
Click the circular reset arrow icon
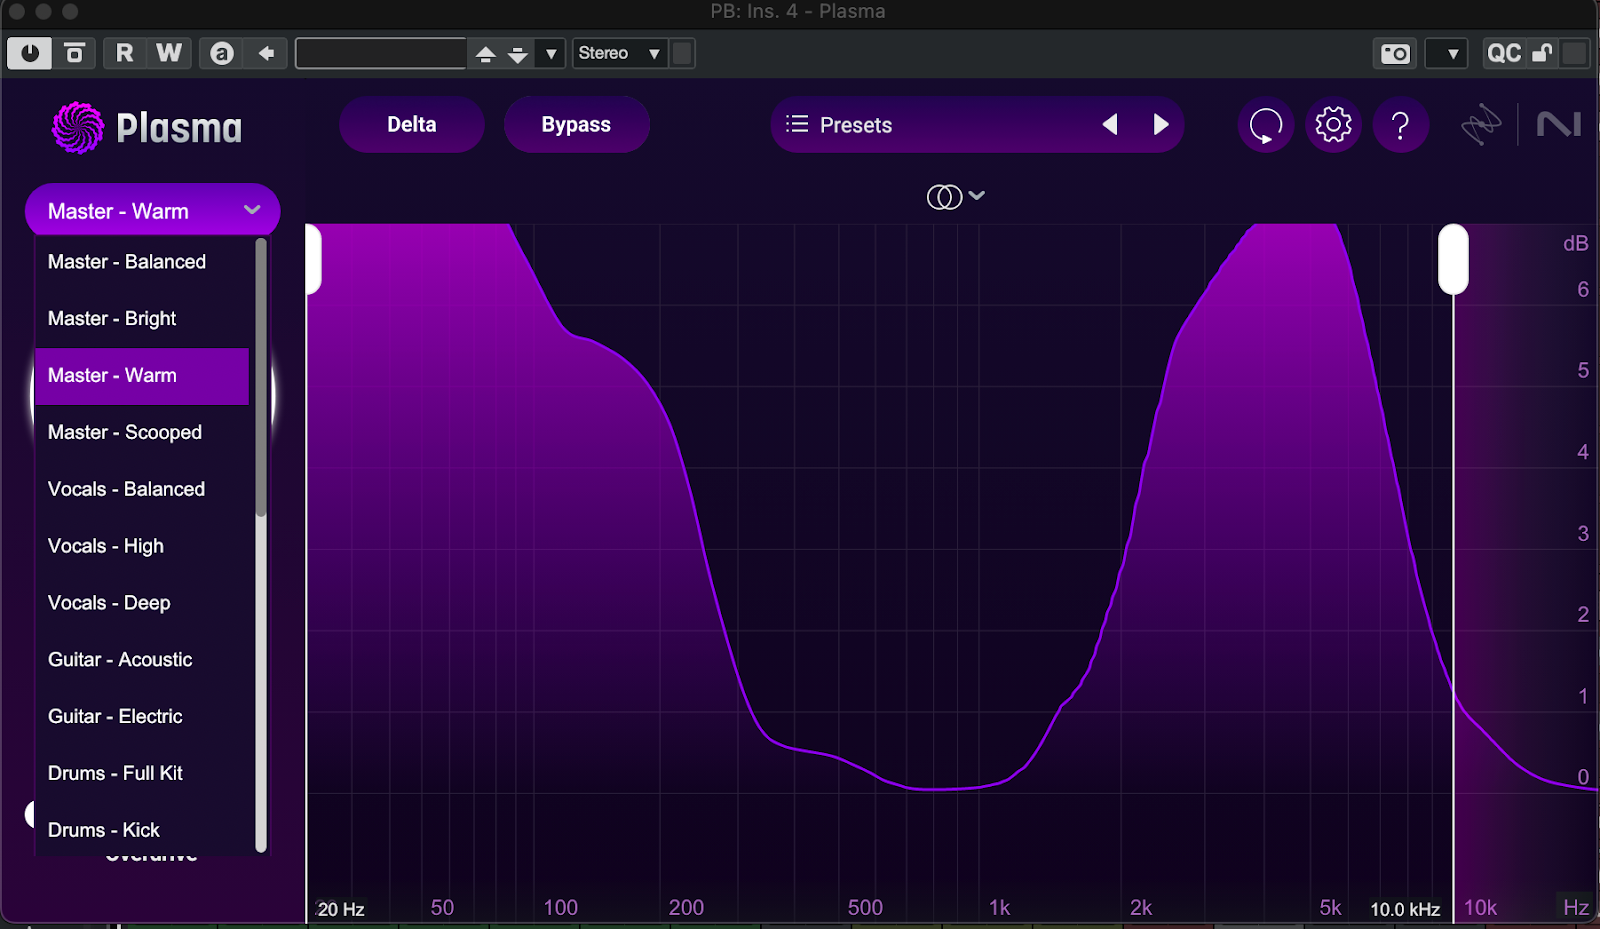coord(1265,125)
